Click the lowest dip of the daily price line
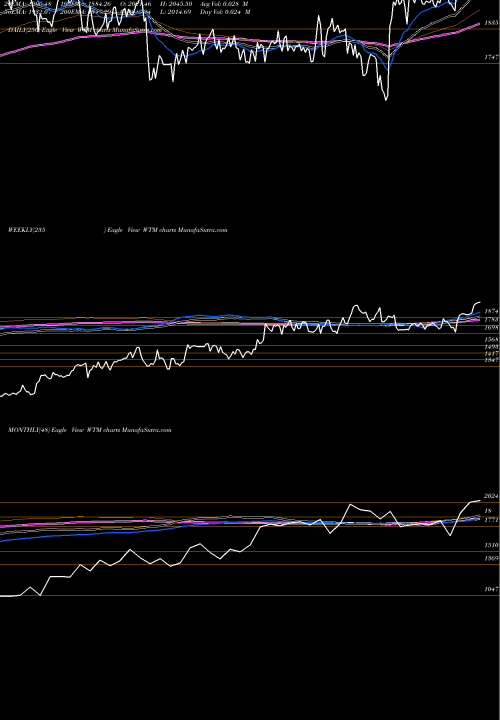Viewport: 500px width, 720px height. click(x=386, y=99)
